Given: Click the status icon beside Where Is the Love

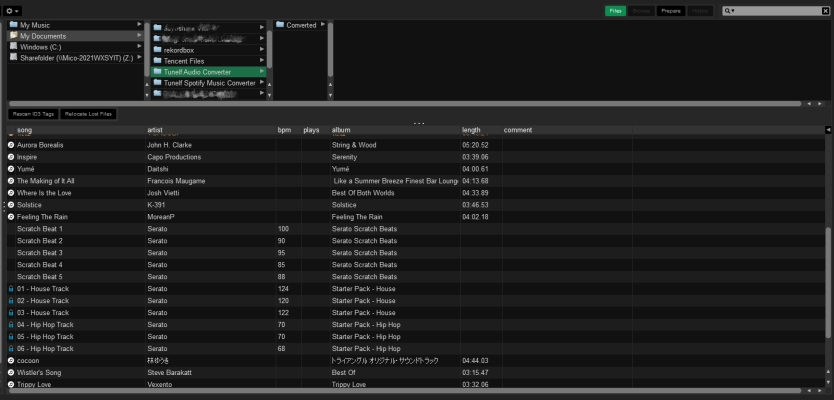Looking at the screenshot, I should pos(11,193).
